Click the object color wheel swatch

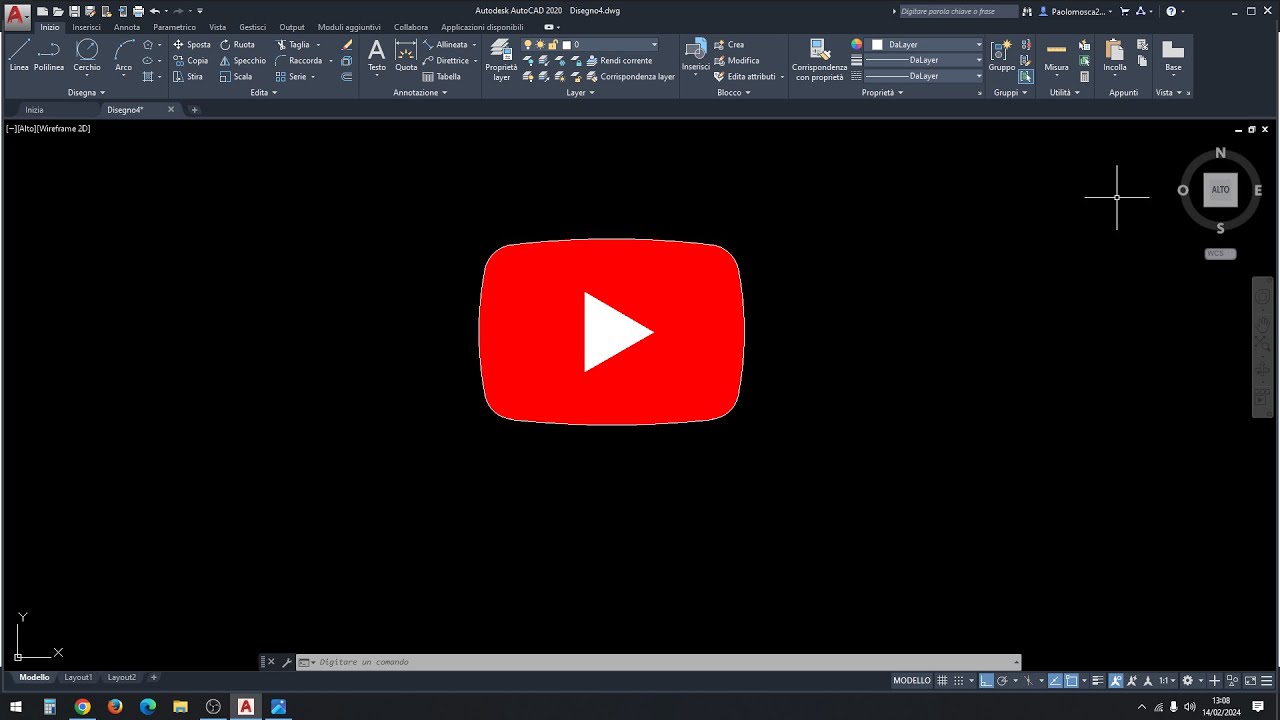click(x=856, y=45)
